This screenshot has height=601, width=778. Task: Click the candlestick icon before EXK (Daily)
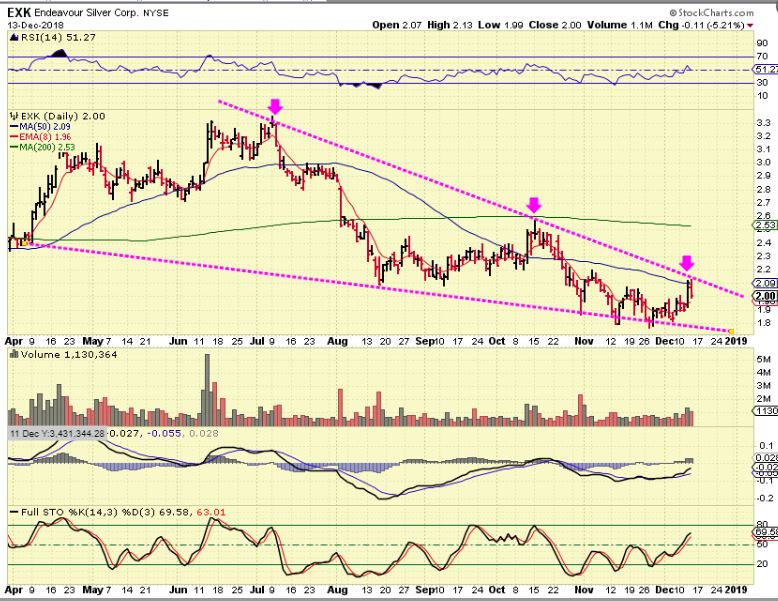tap(14, 116)
